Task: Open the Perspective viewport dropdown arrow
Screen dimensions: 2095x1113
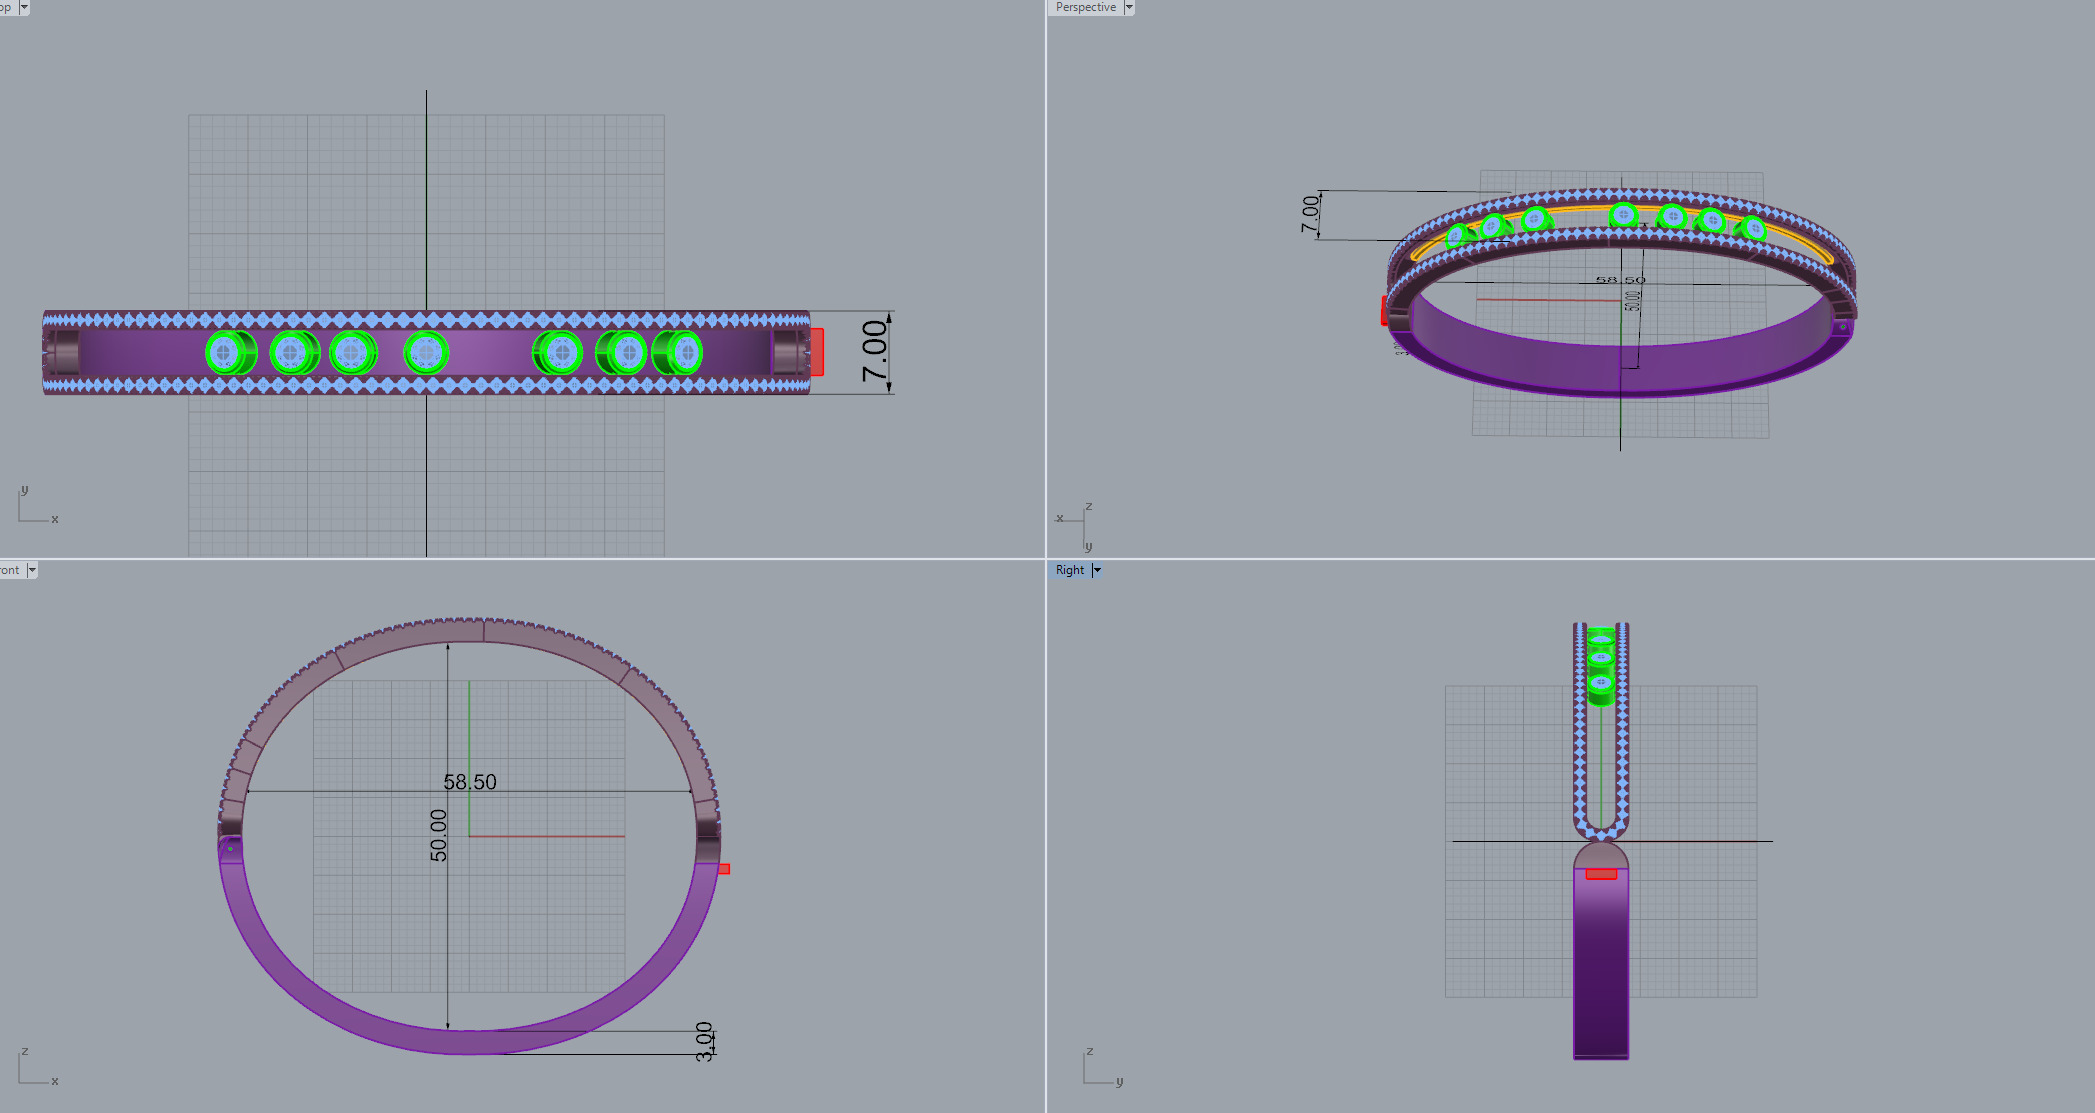Action: 1129,7
